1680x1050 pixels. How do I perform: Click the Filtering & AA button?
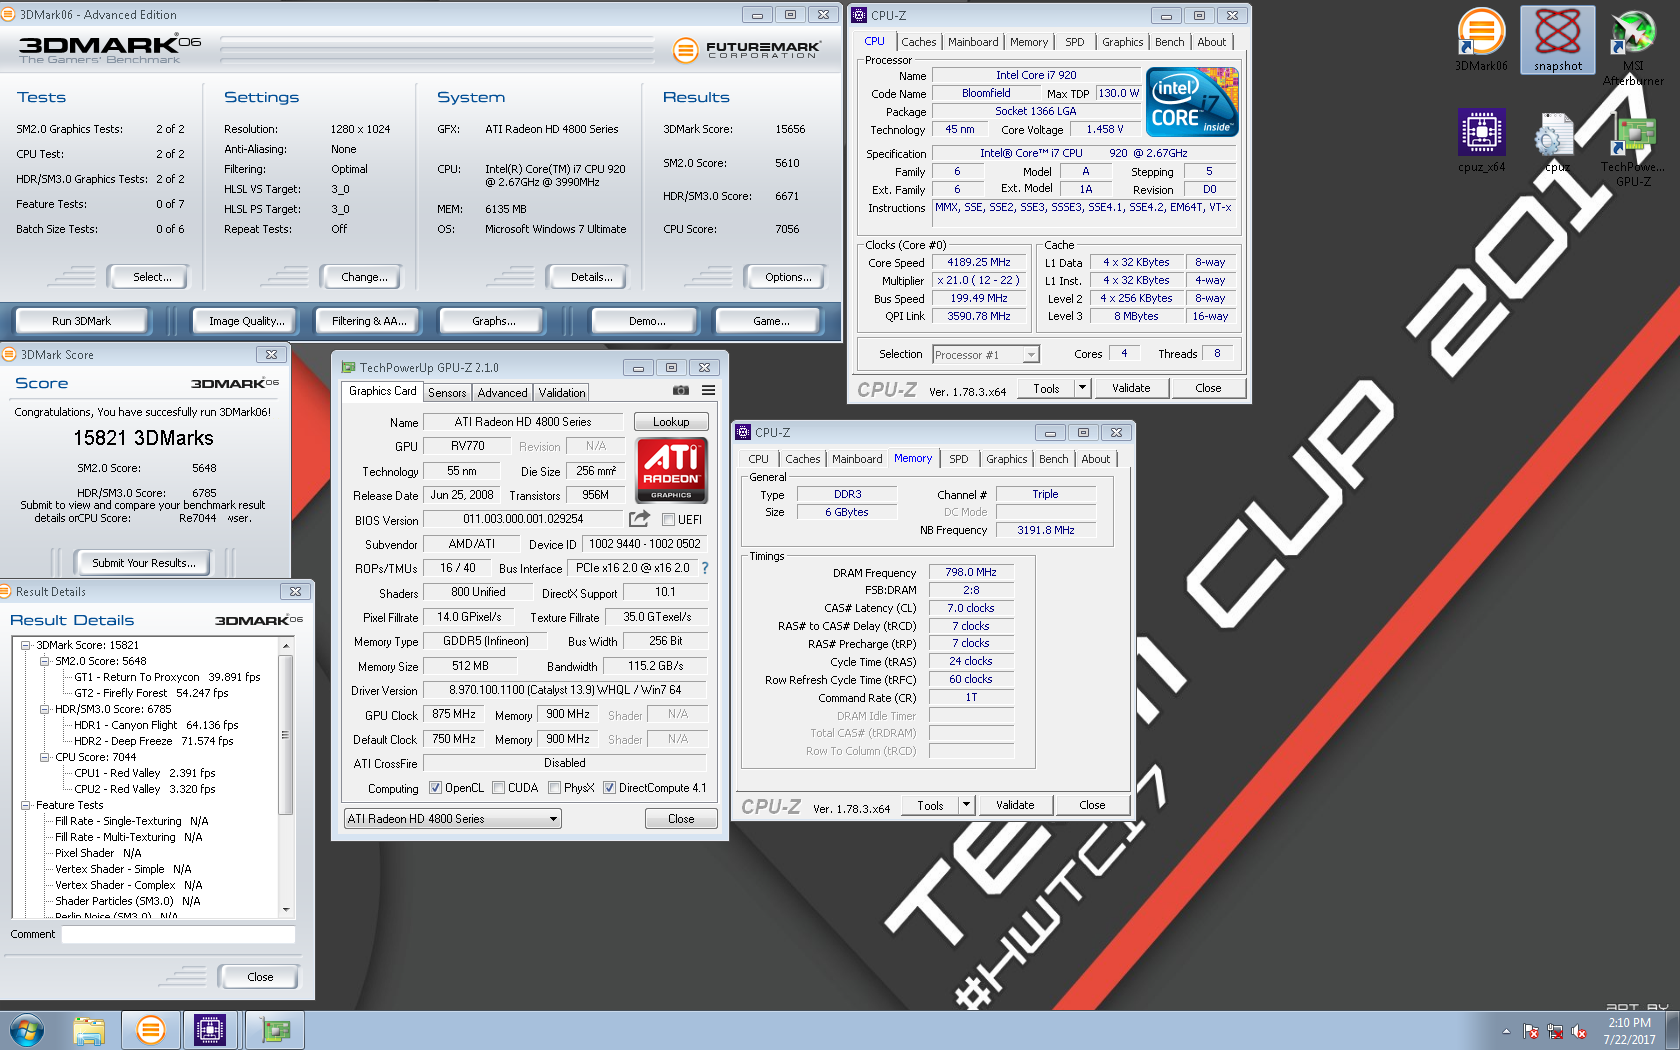pyautogui.click(x=369, y=321)
